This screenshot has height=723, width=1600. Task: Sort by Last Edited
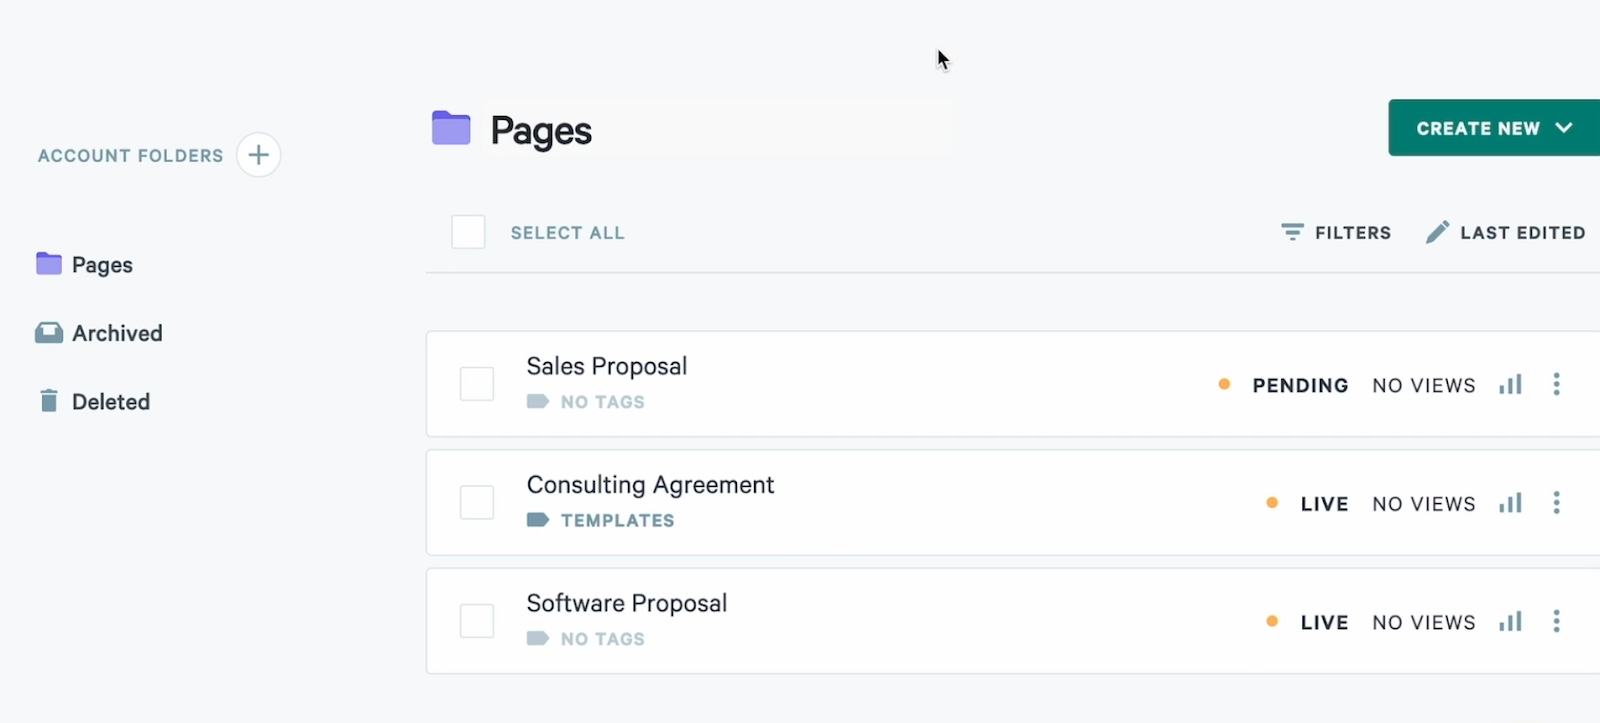(x=1506, y=232)
